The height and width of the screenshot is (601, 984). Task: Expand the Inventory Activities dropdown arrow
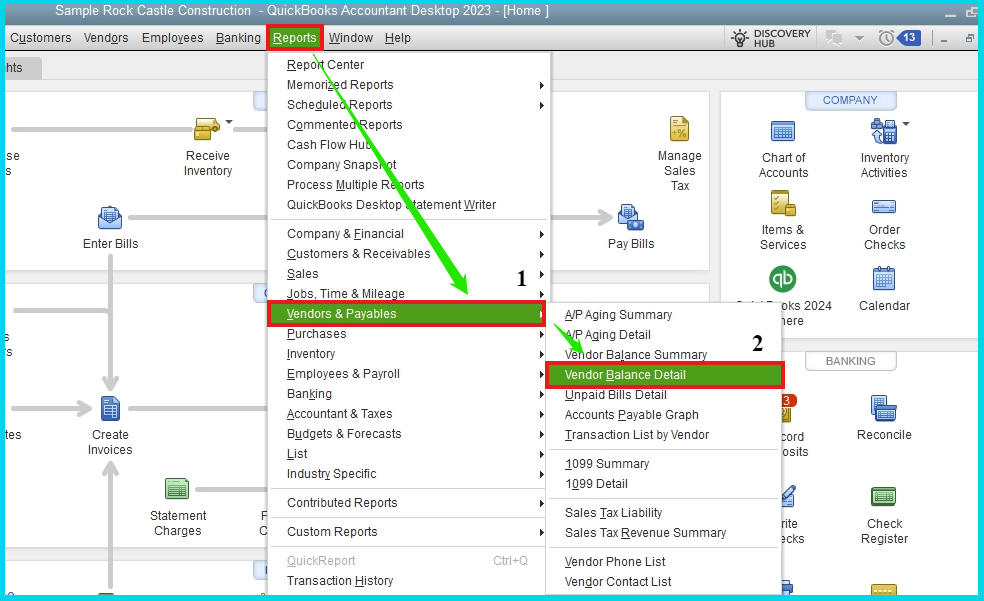(x=906, y=124)
